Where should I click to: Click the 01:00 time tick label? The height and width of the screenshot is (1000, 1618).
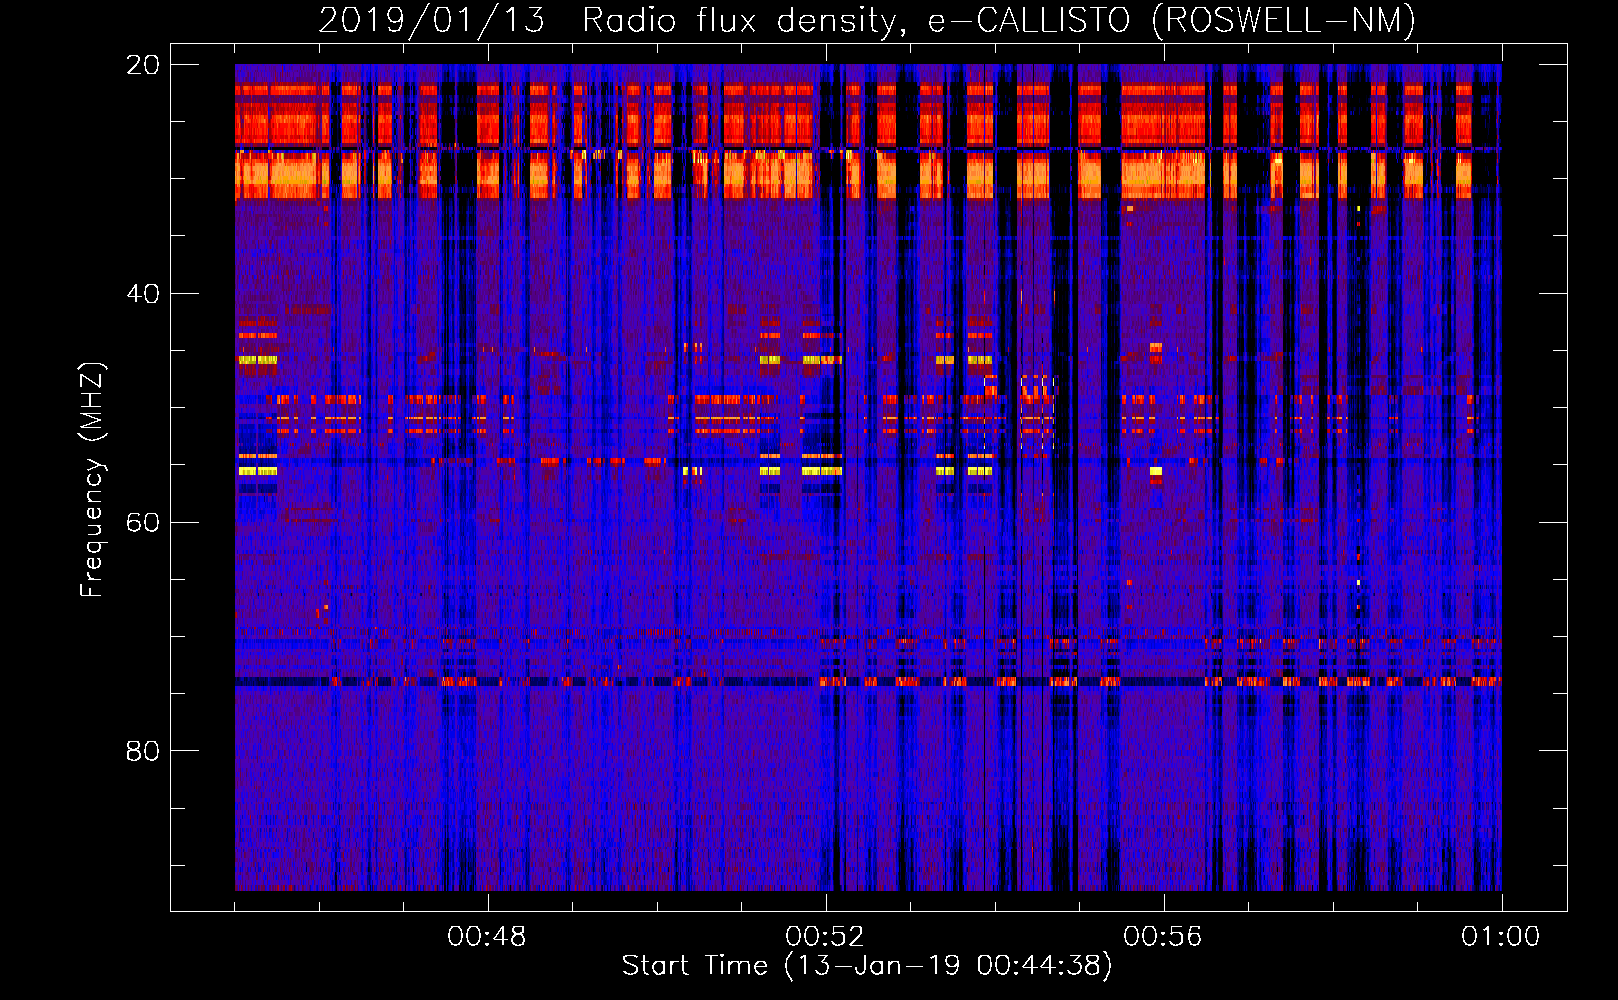tap(1501, 937)
